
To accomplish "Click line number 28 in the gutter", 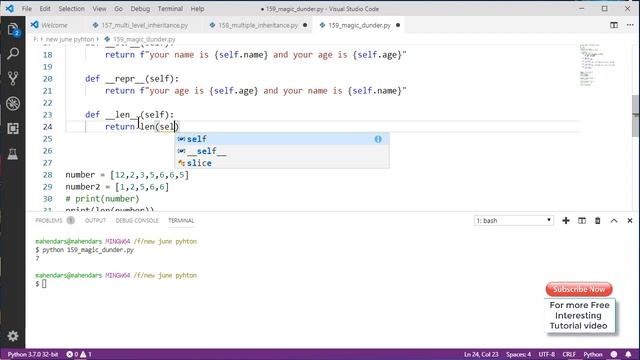I will click(47, 175).
